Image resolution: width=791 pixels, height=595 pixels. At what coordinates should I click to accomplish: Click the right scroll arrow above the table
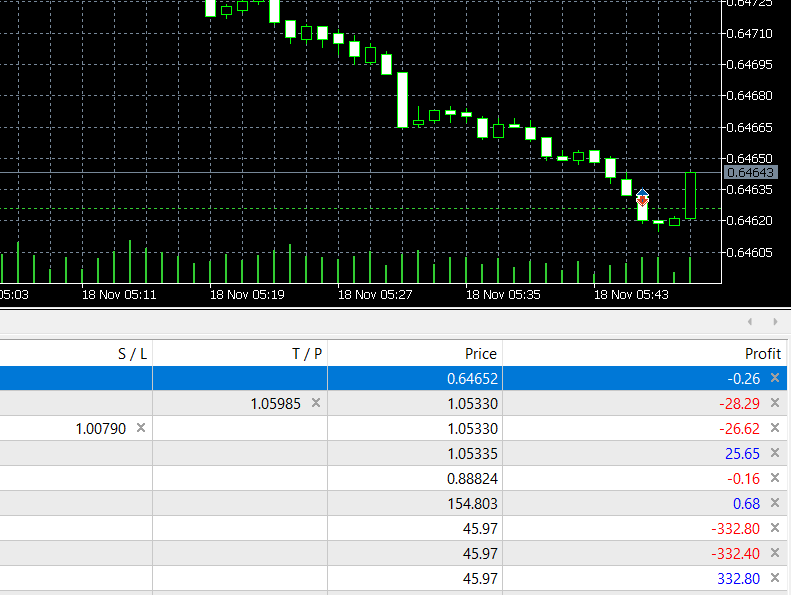pos(775,321)
